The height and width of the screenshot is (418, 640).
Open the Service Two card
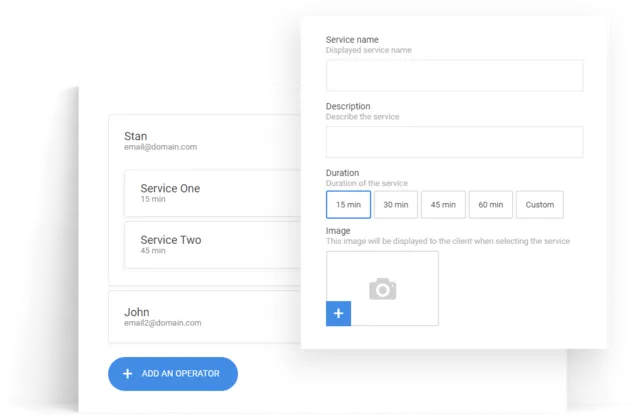pyautogui.click(x=212, y=245)
